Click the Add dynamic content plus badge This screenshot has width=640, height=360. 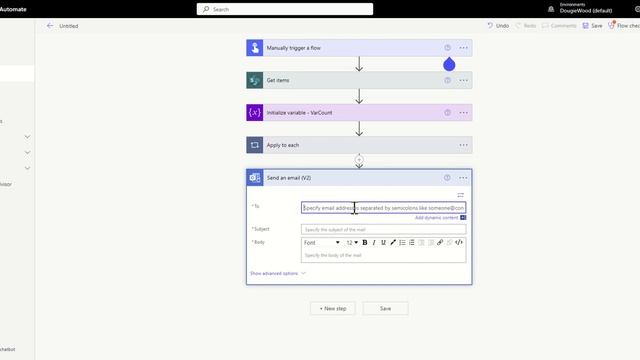point(463,218)
